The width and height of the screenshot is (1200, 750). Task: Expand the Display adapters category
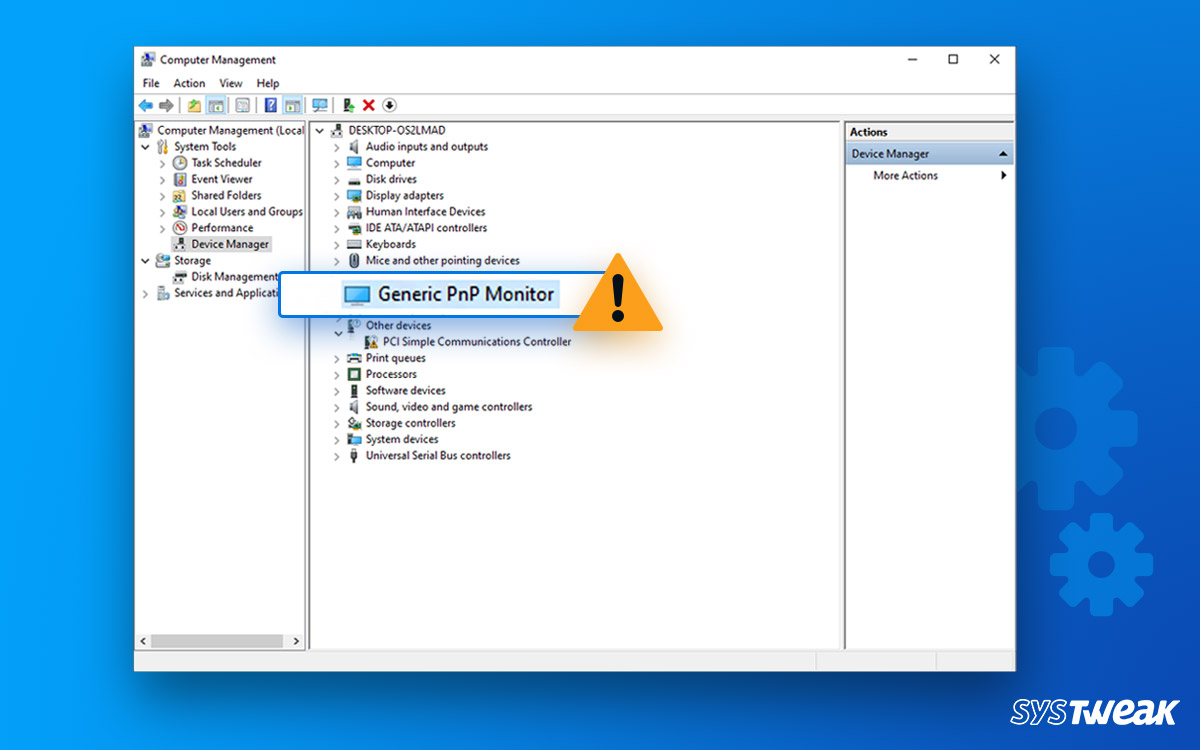pos(337,195)
